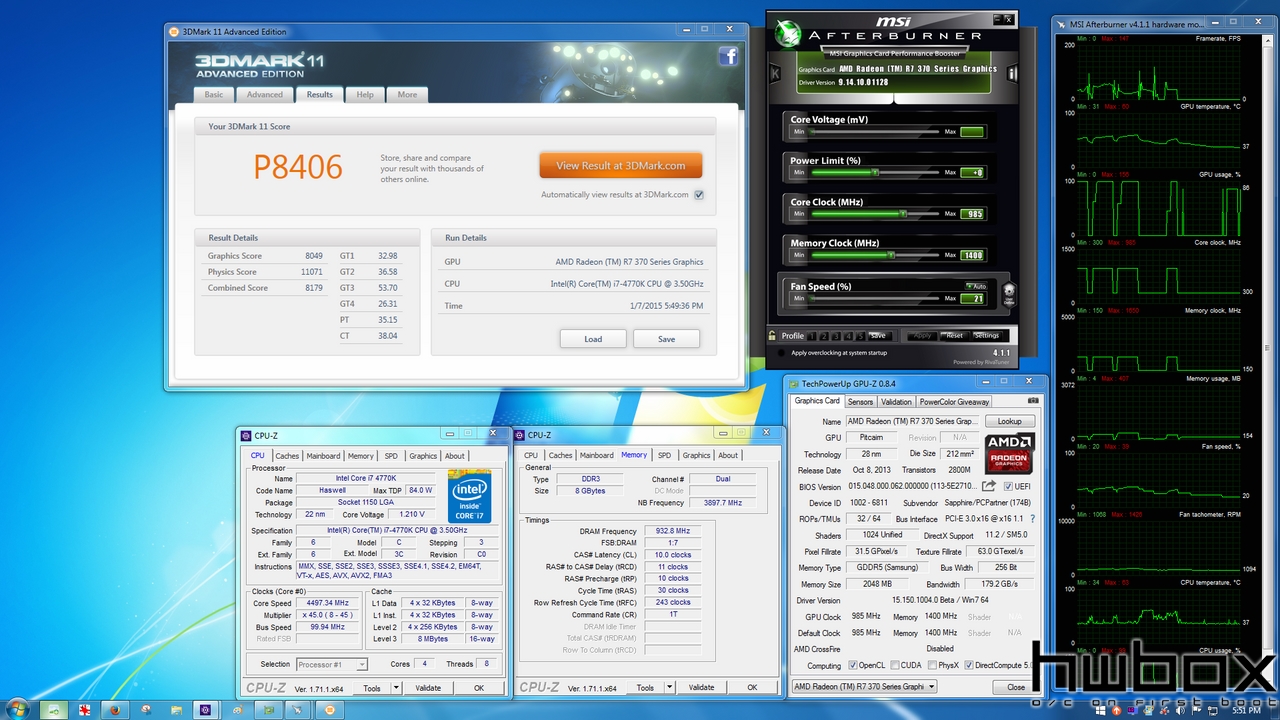Click the Memory Clock slider in Afterburner
1280x720 pixels.
coord(873,255)
